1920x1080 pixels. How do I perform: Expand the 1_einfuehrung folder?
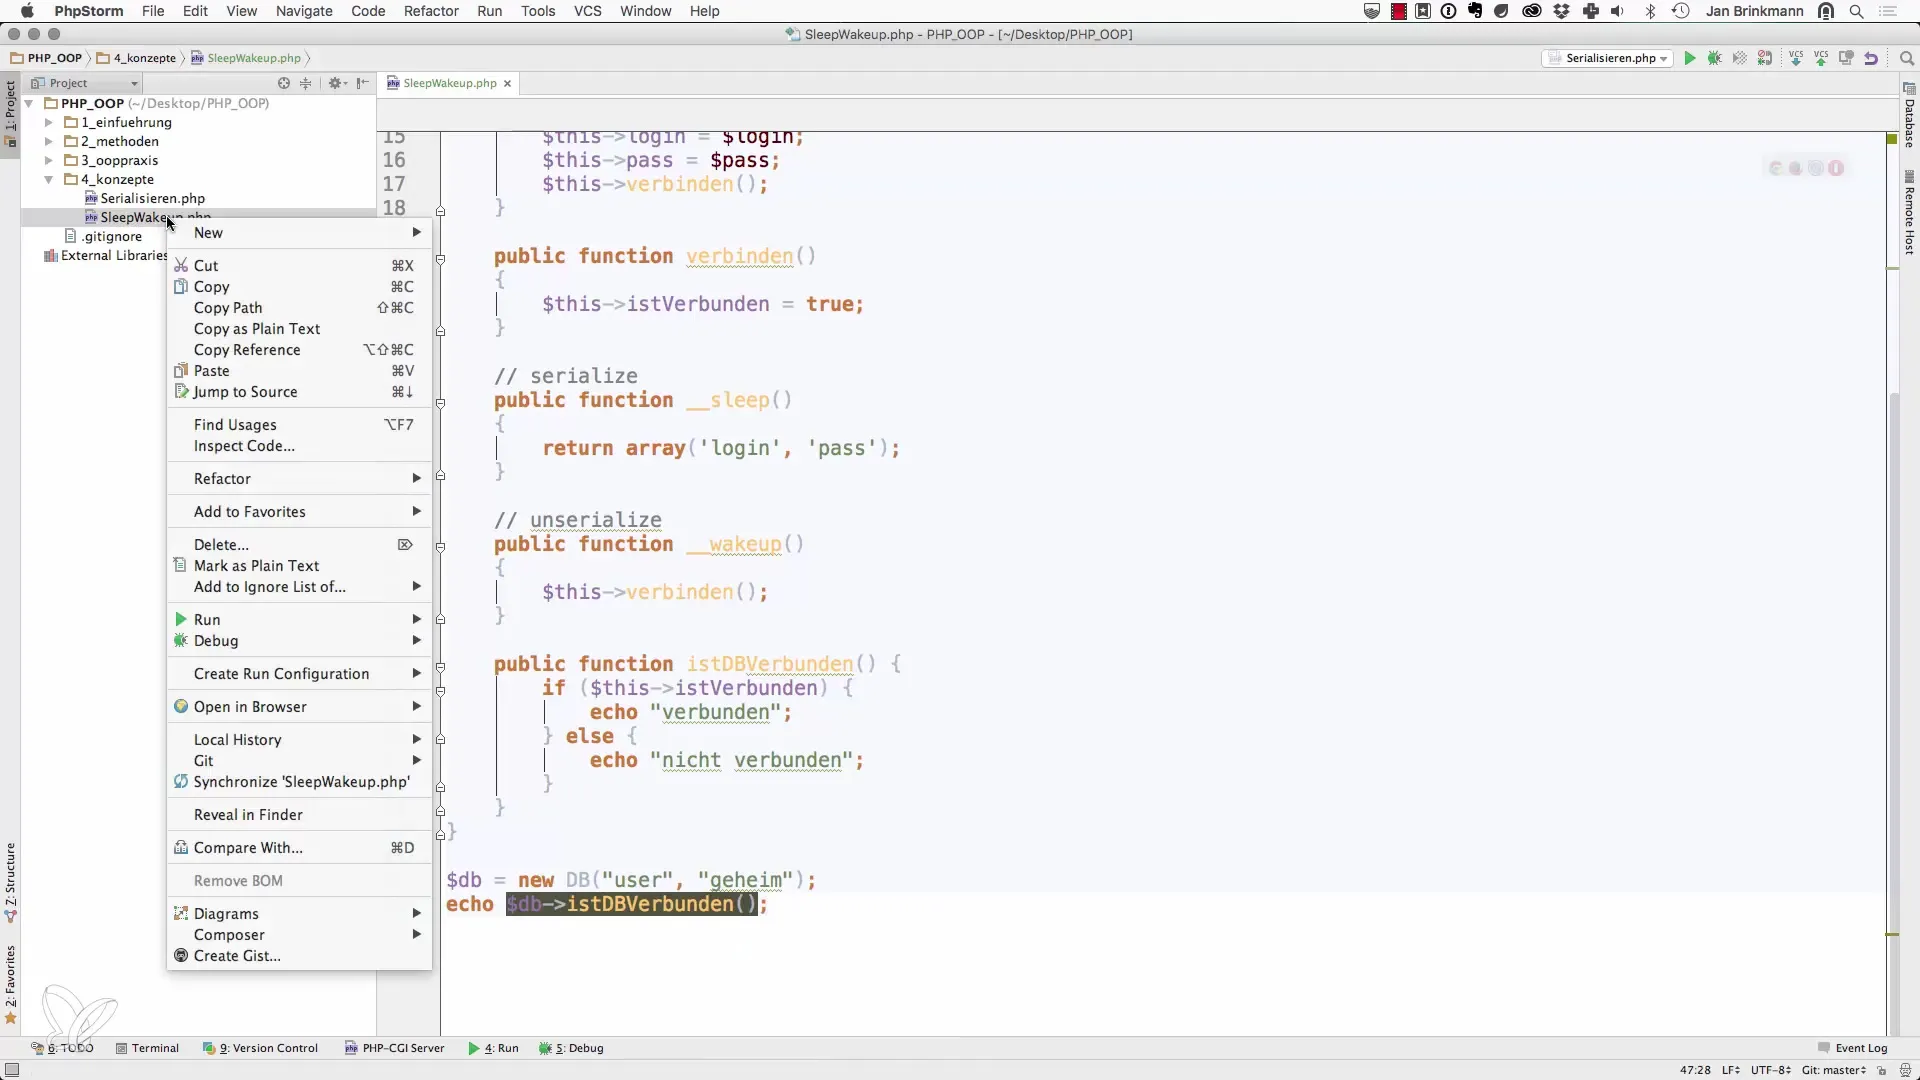click(48, 122)
